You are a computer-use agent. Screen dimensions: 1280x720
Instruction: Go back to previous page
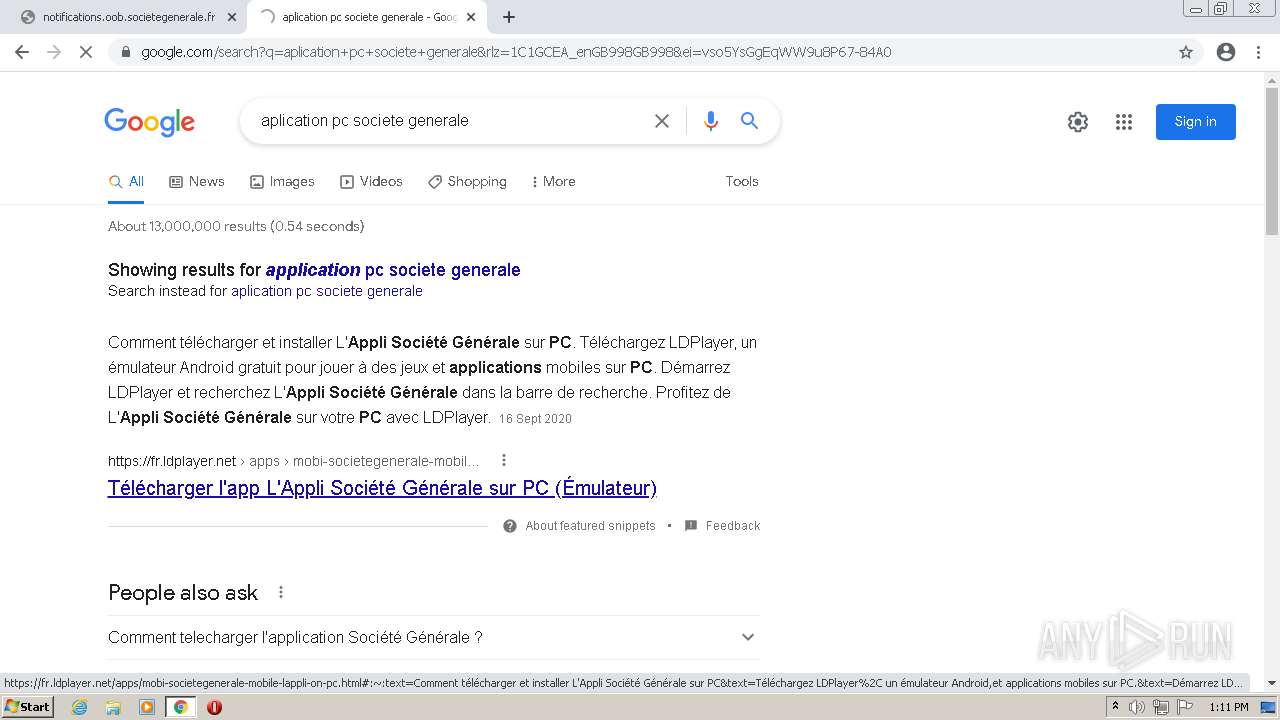click(x=22, y=52)
